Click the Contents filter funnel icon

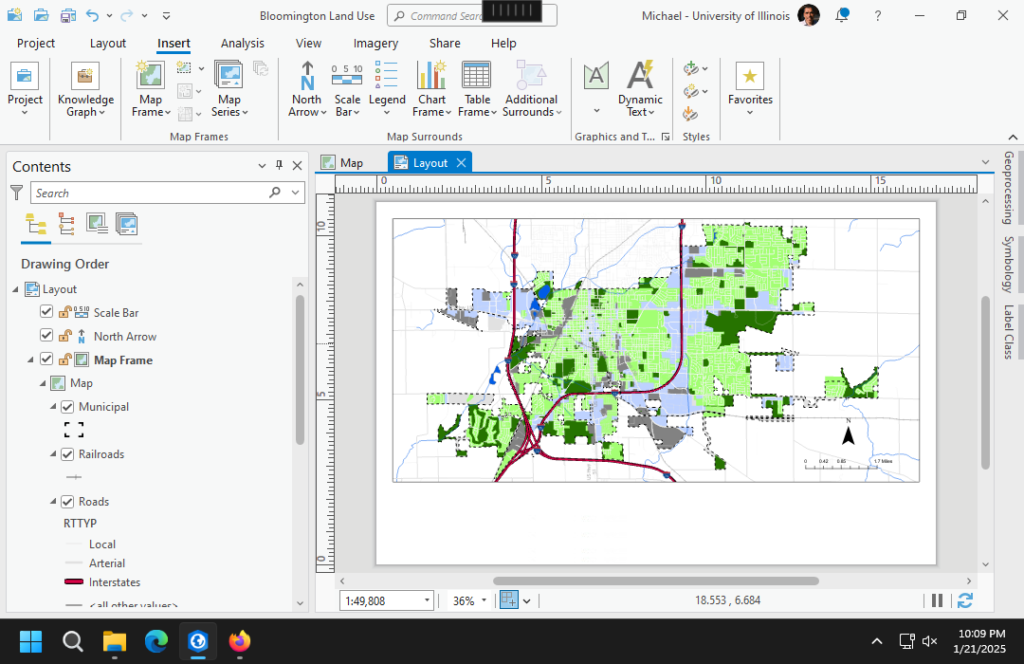(17, 193)
